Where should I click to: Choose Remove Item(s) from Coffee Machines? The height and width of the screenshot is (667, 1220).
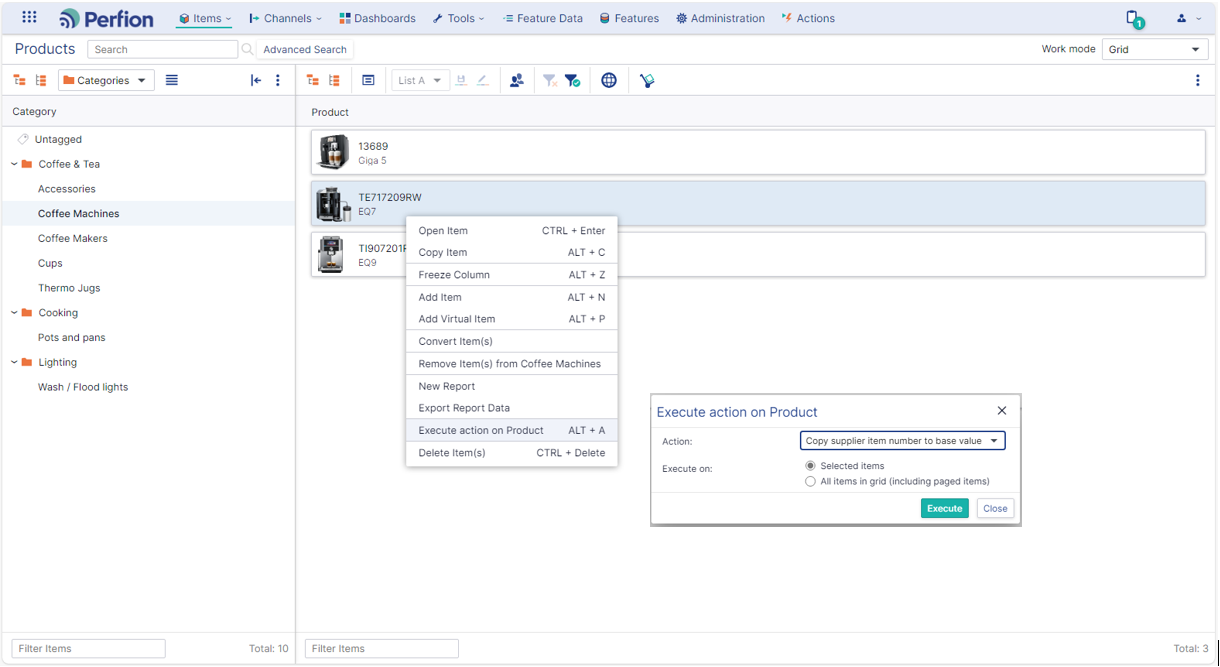pyautogui.click(x=512, y=364)
